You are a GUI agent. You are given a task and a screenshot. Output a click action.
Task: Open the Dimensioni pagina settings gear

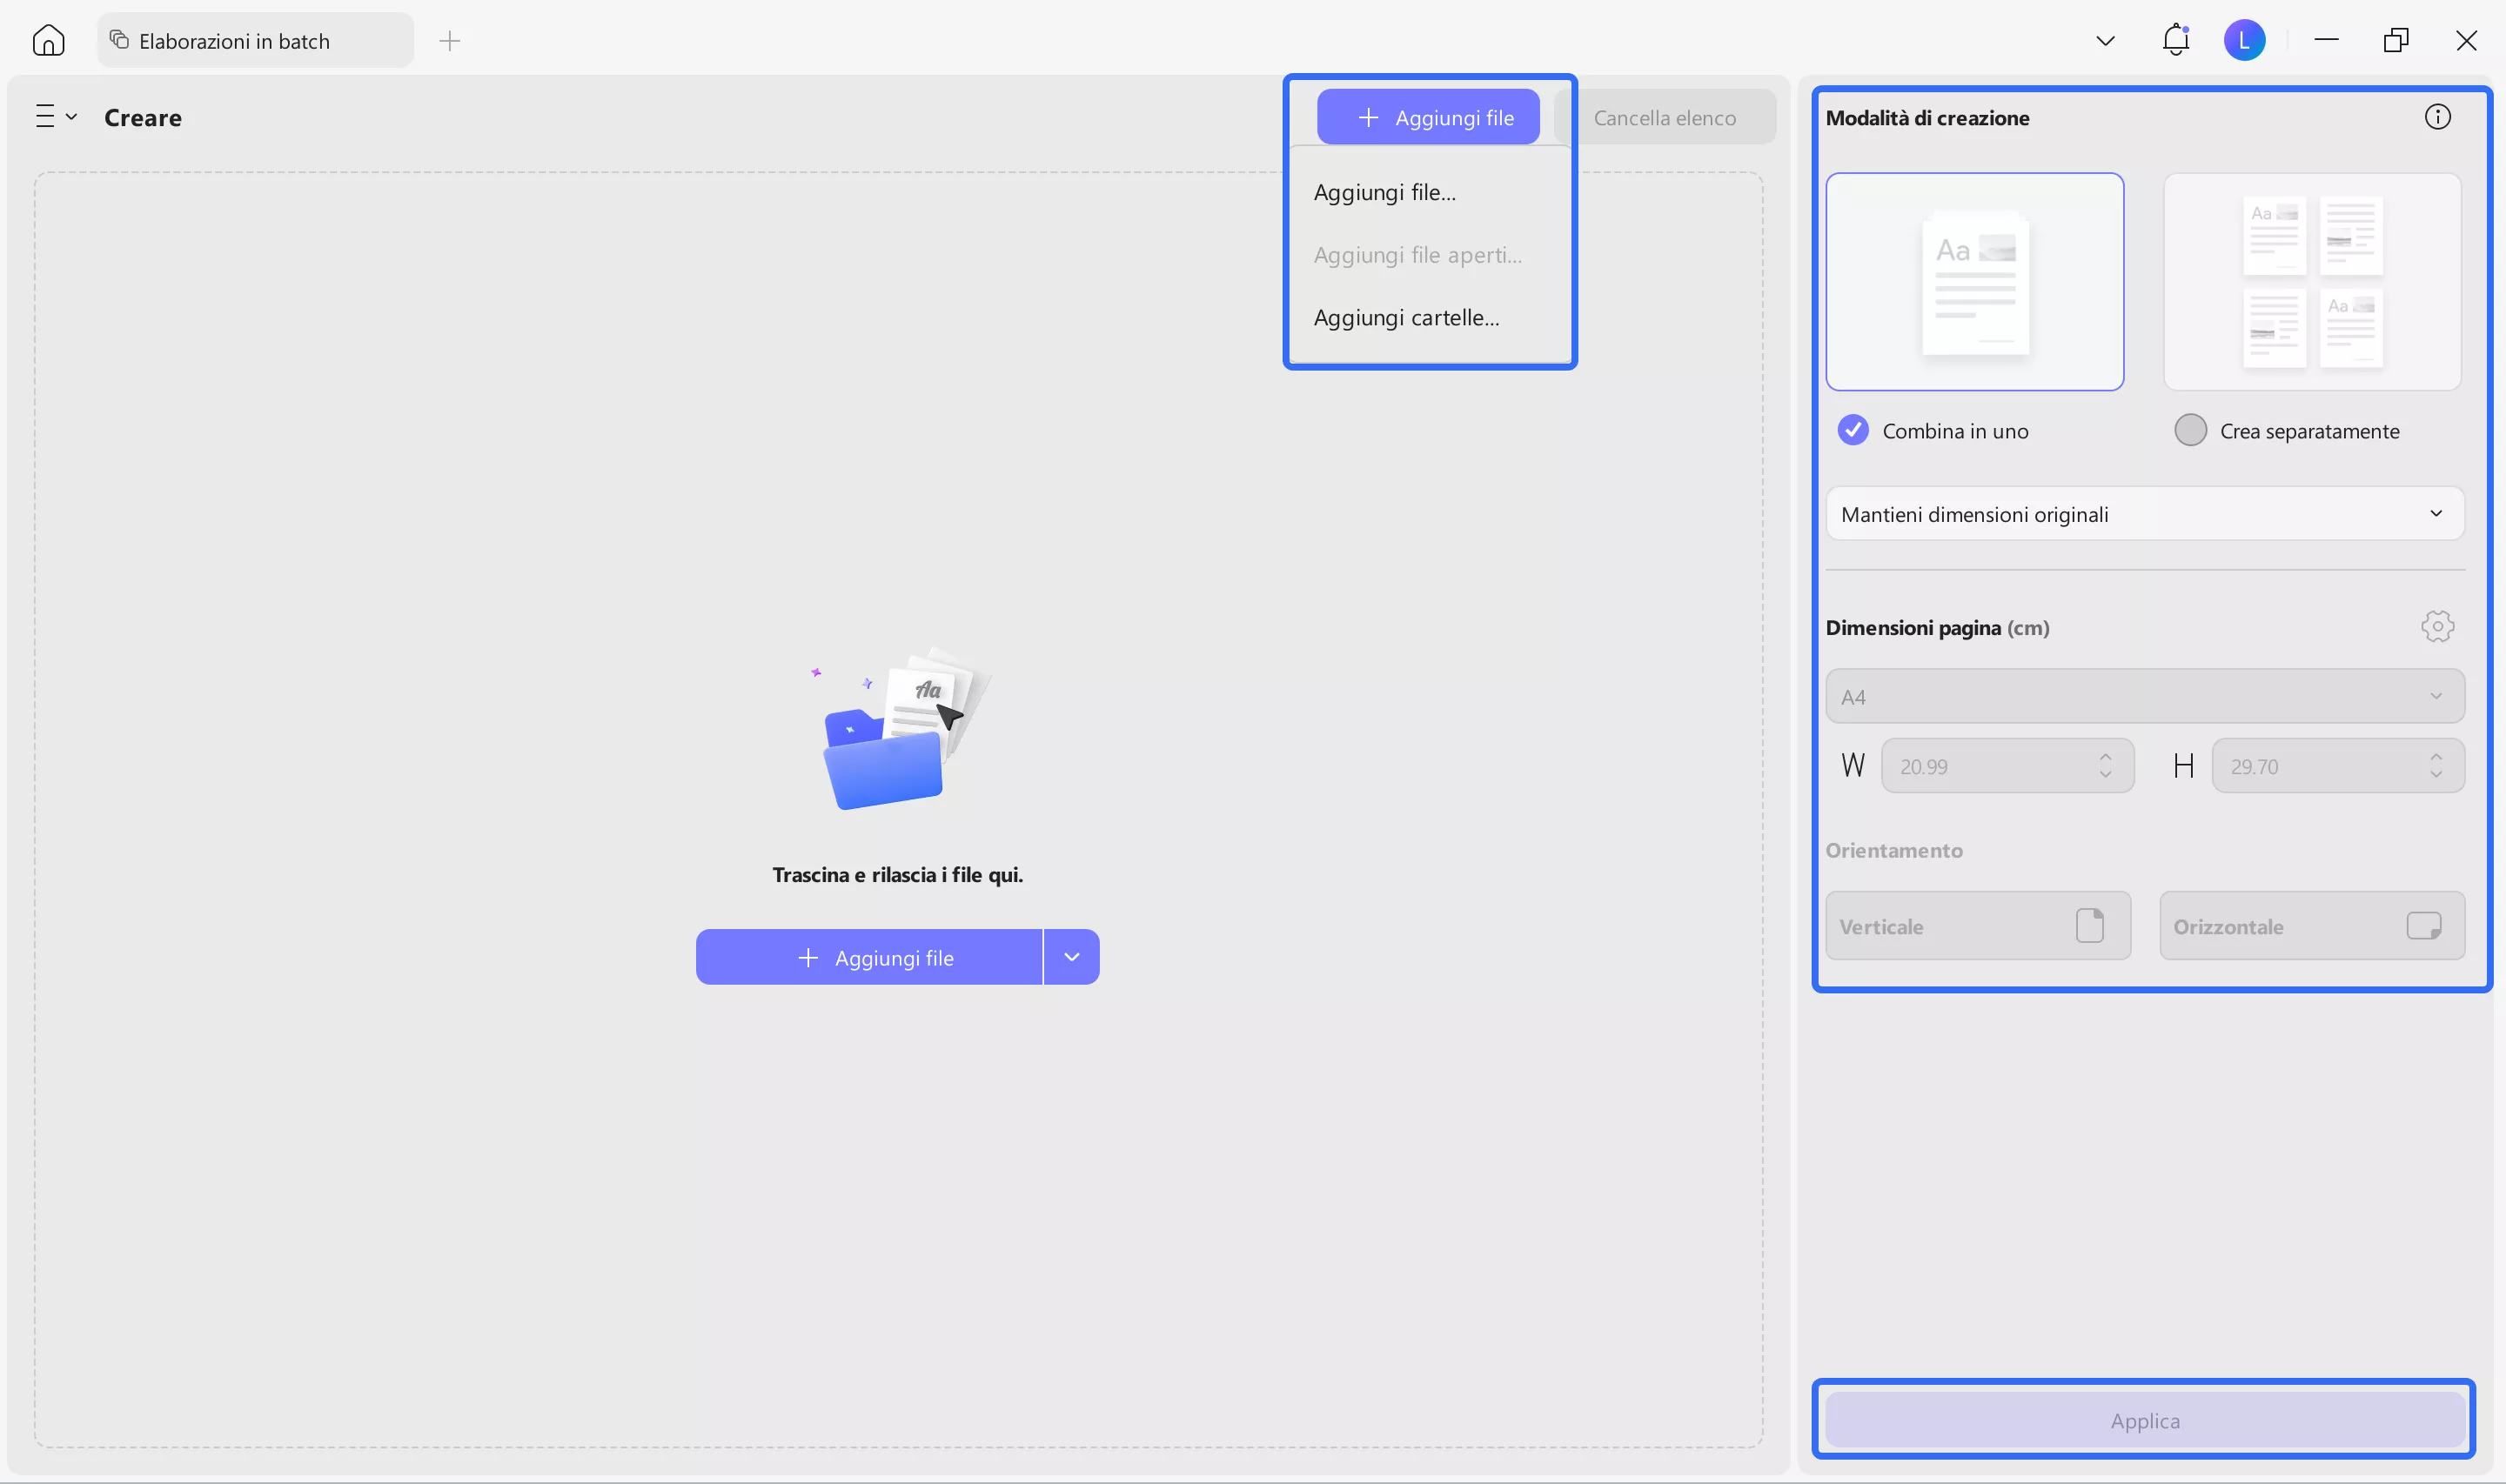point(2436,627)
